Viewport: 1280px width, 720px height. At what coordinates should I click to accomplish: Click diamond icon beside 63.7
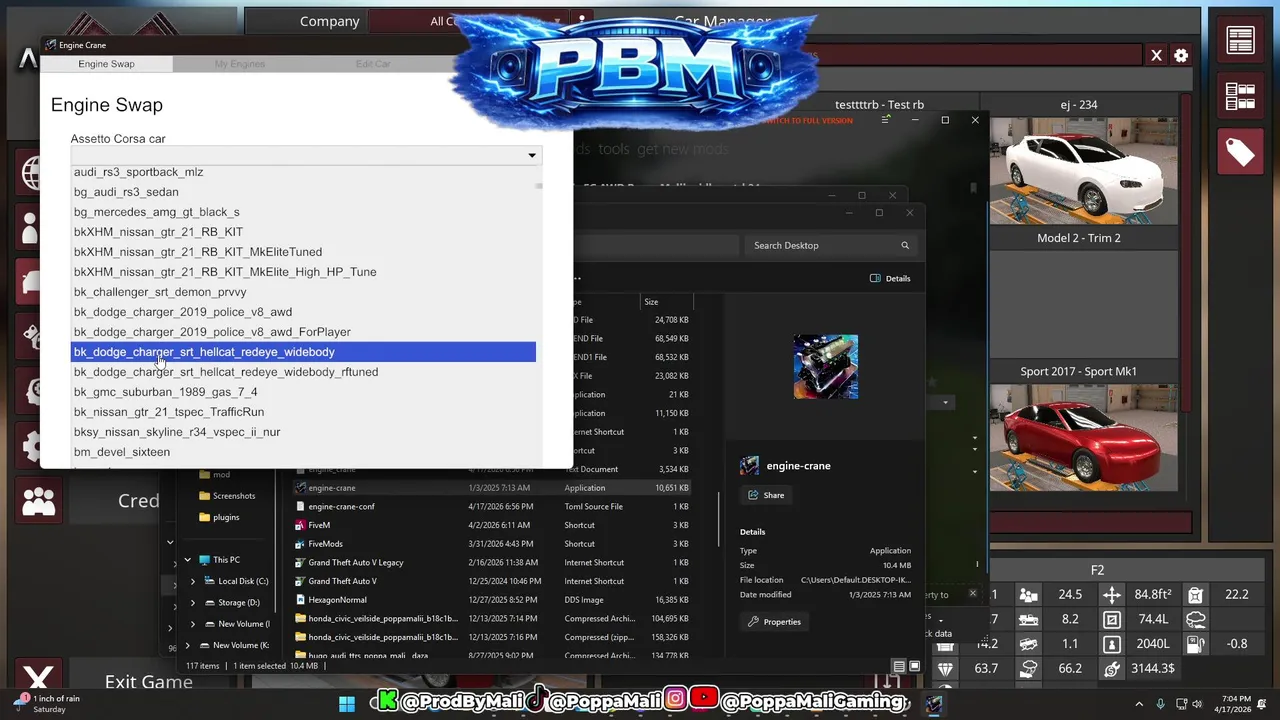click(x=945, y=669)
